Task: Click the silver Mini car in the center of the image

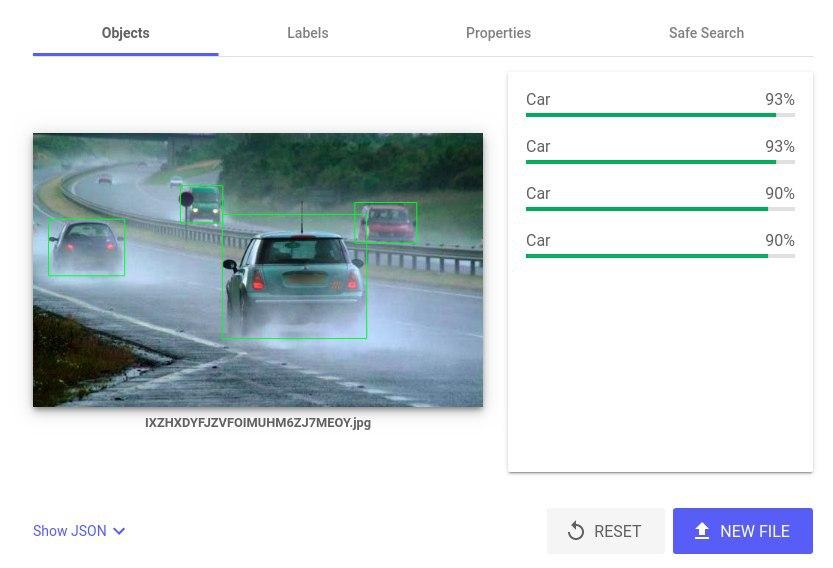Action: 294,276
